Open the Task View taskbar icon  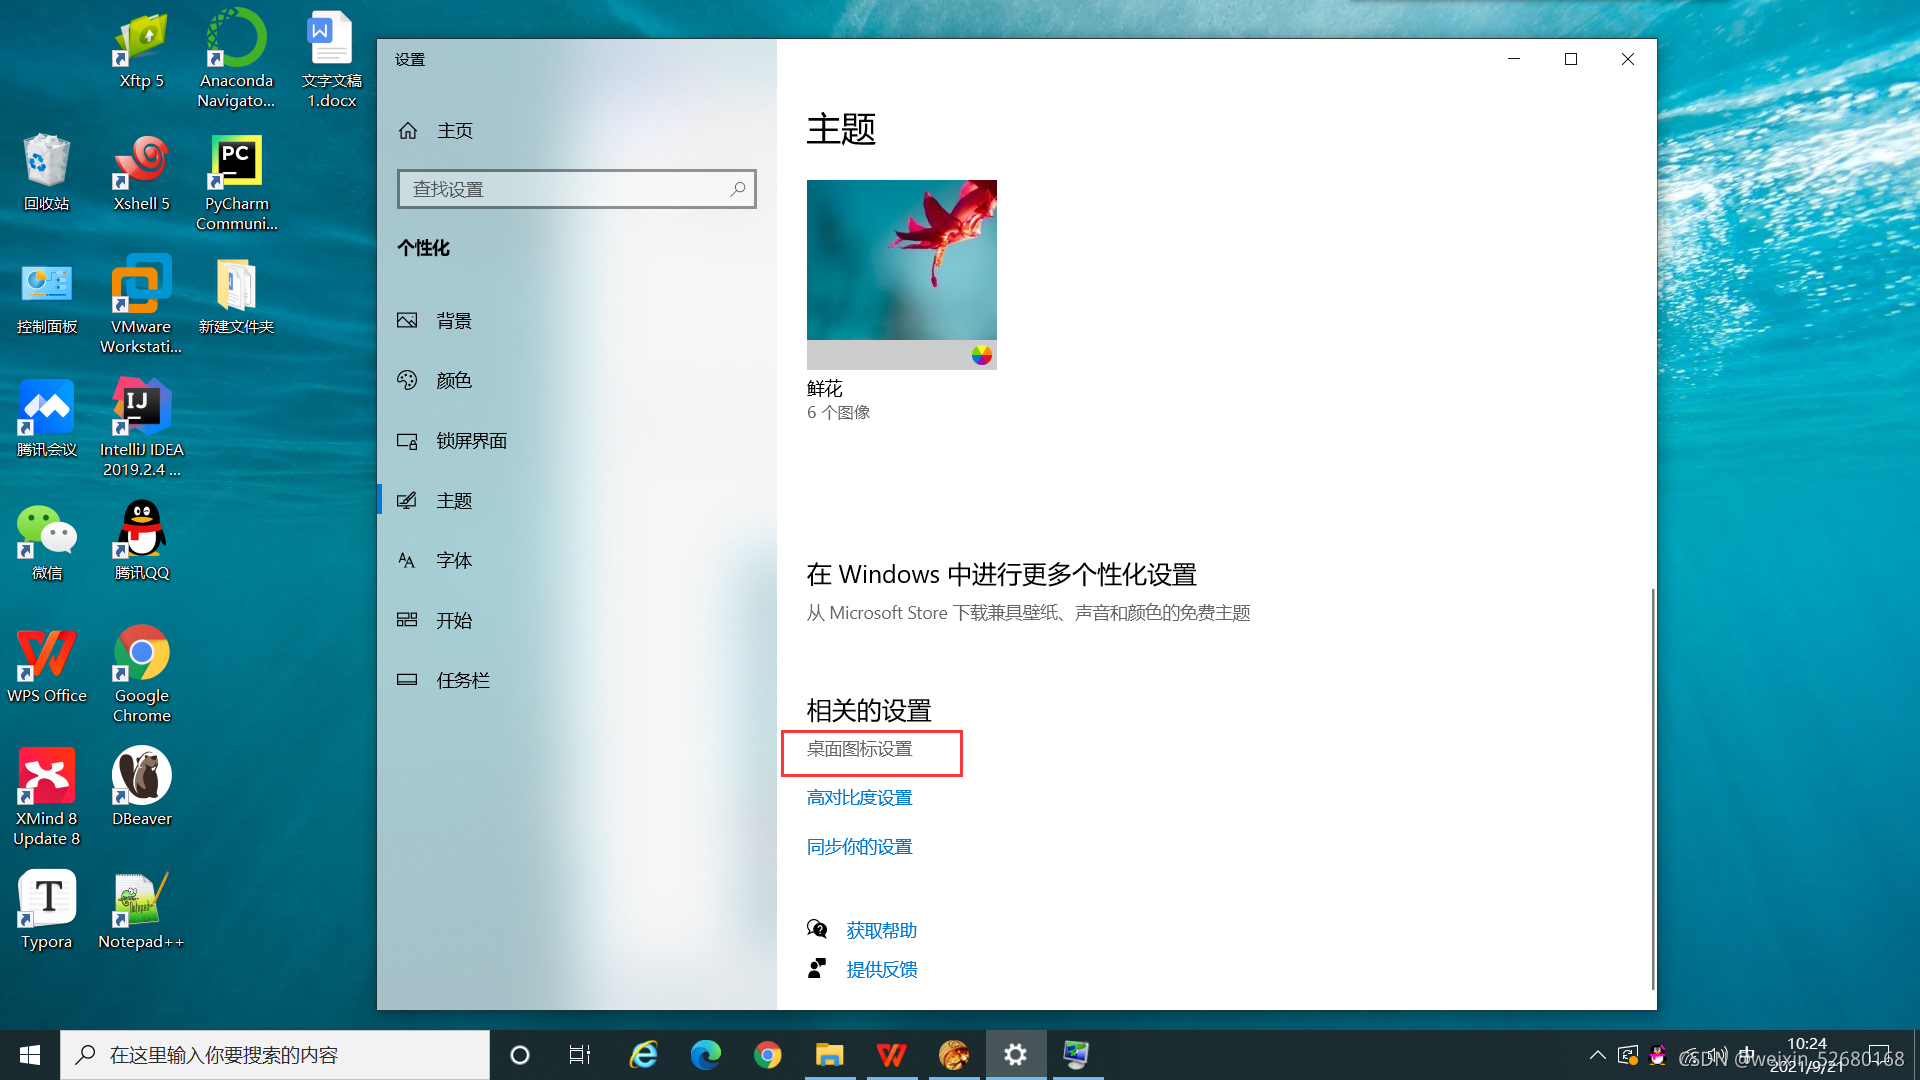(x=580, y=1055)
